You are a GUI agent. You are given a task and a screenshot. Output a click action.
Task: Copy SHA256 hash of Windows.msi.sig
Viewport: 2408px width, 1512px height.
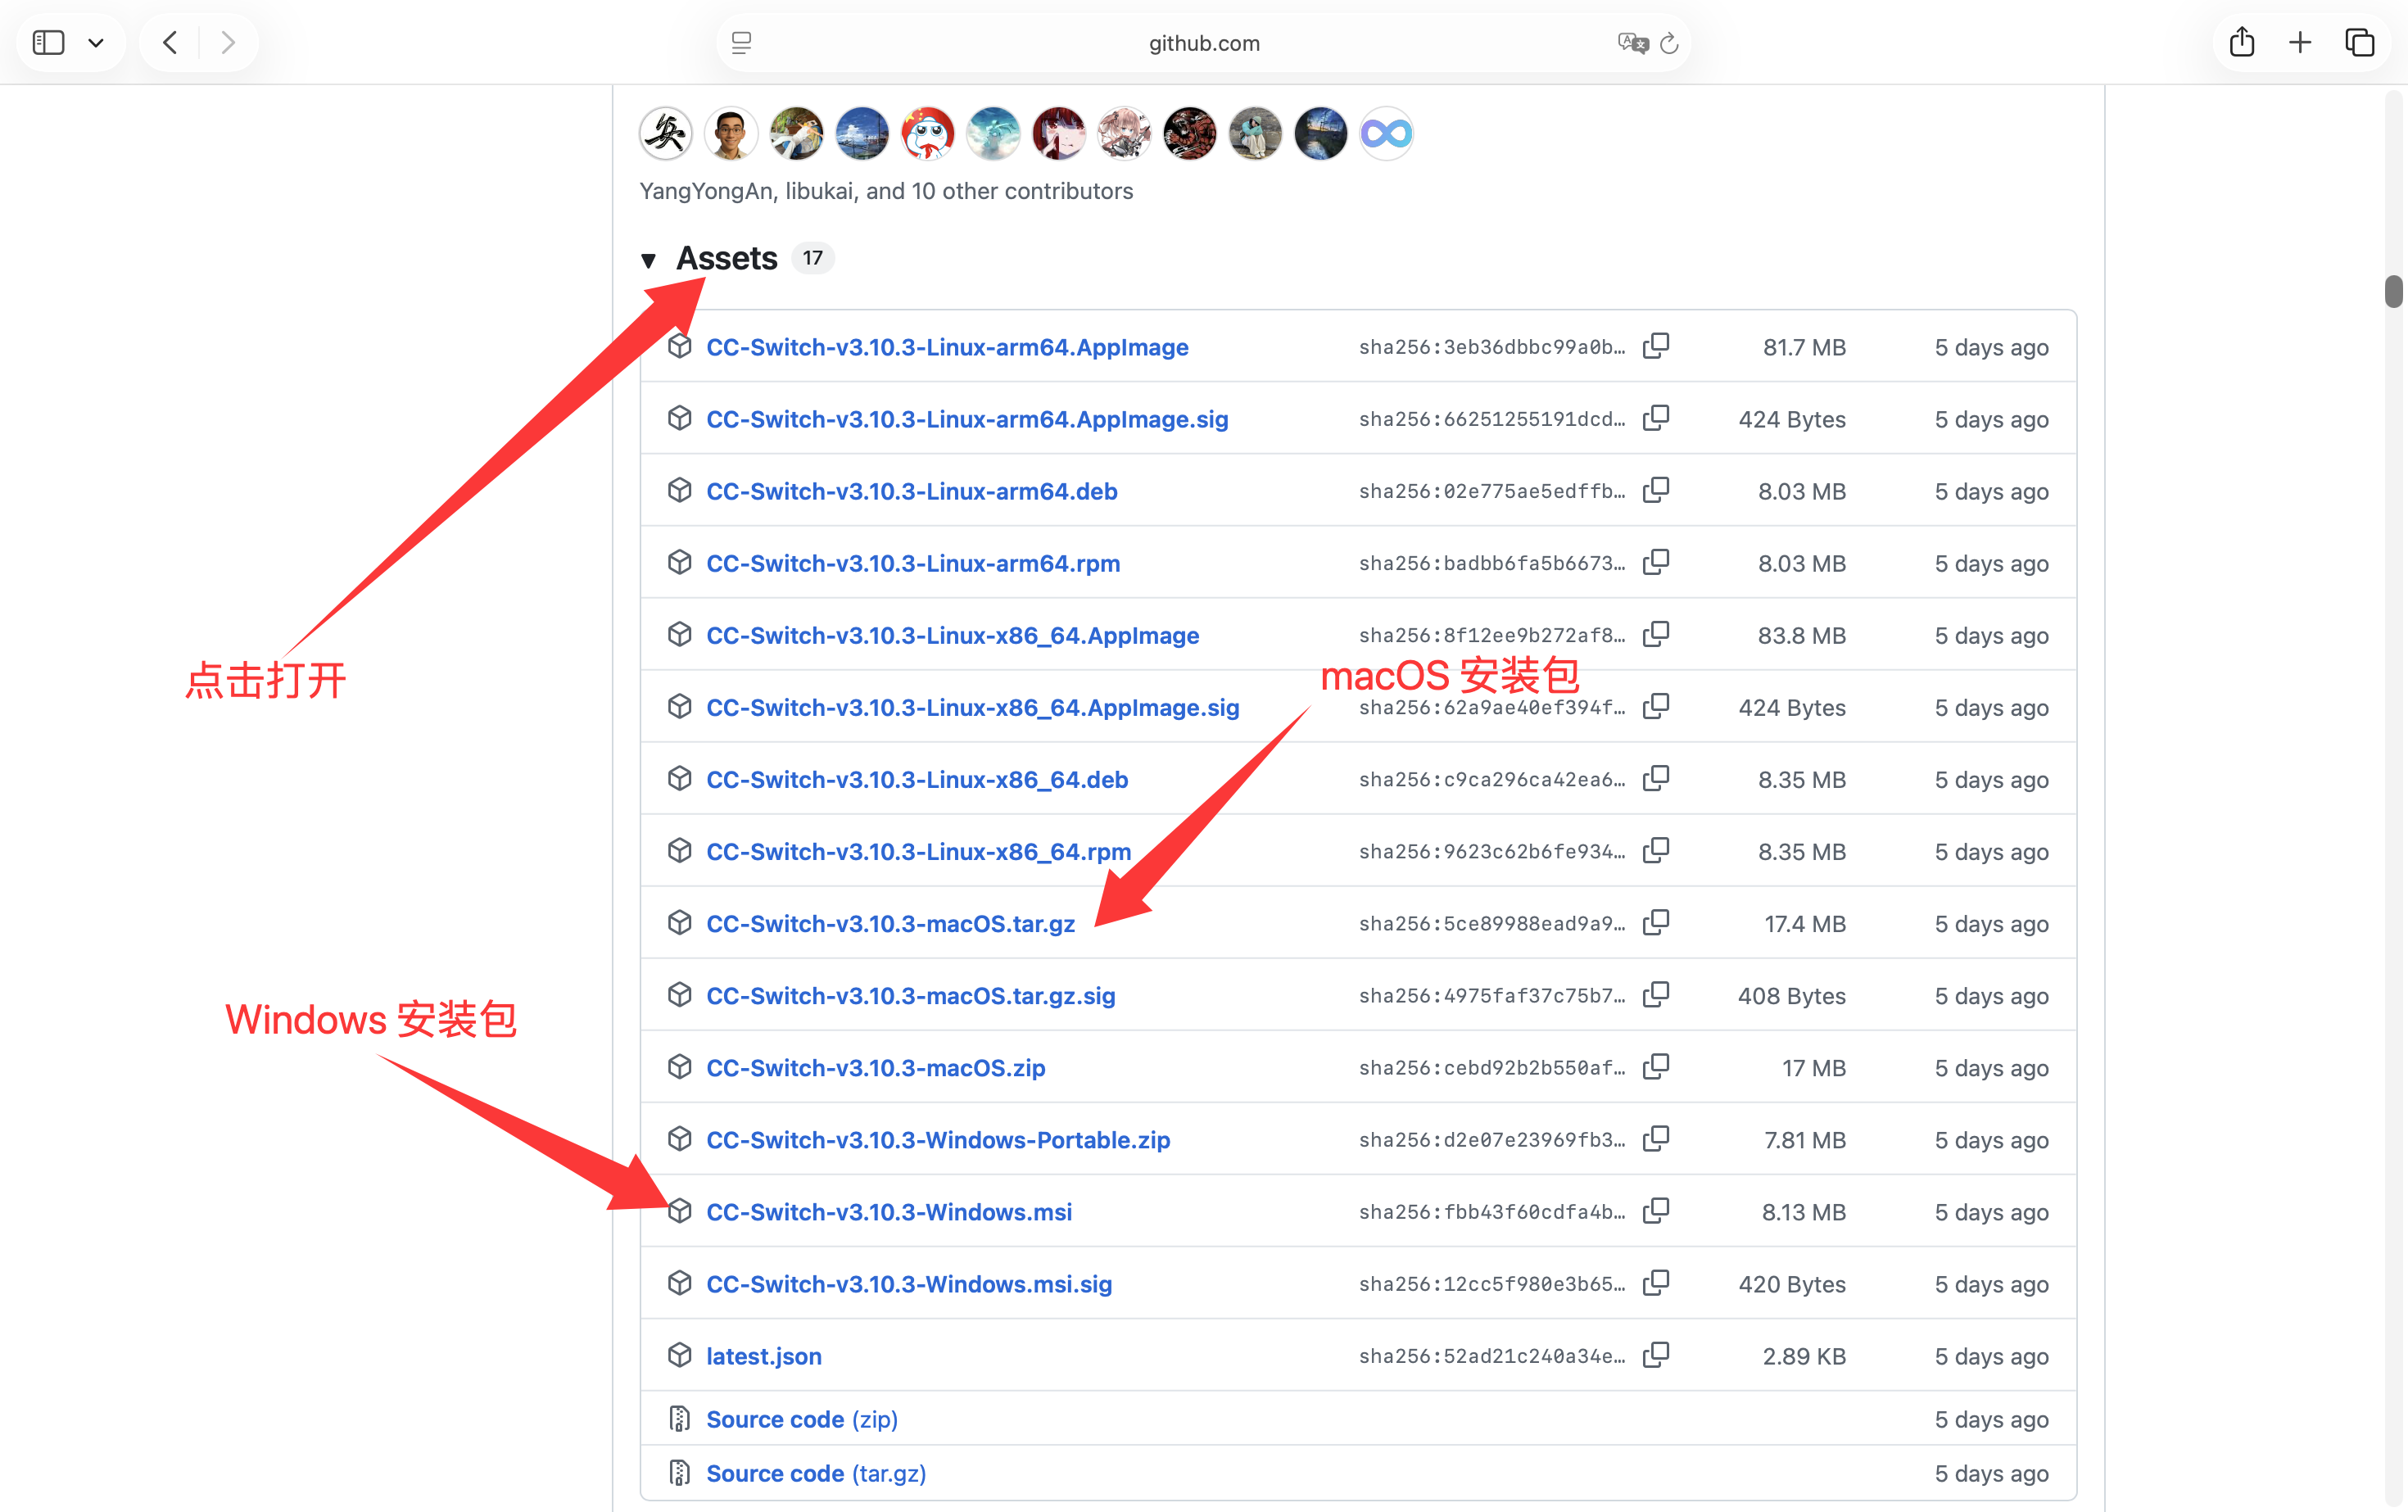tap(1656, 1282)
